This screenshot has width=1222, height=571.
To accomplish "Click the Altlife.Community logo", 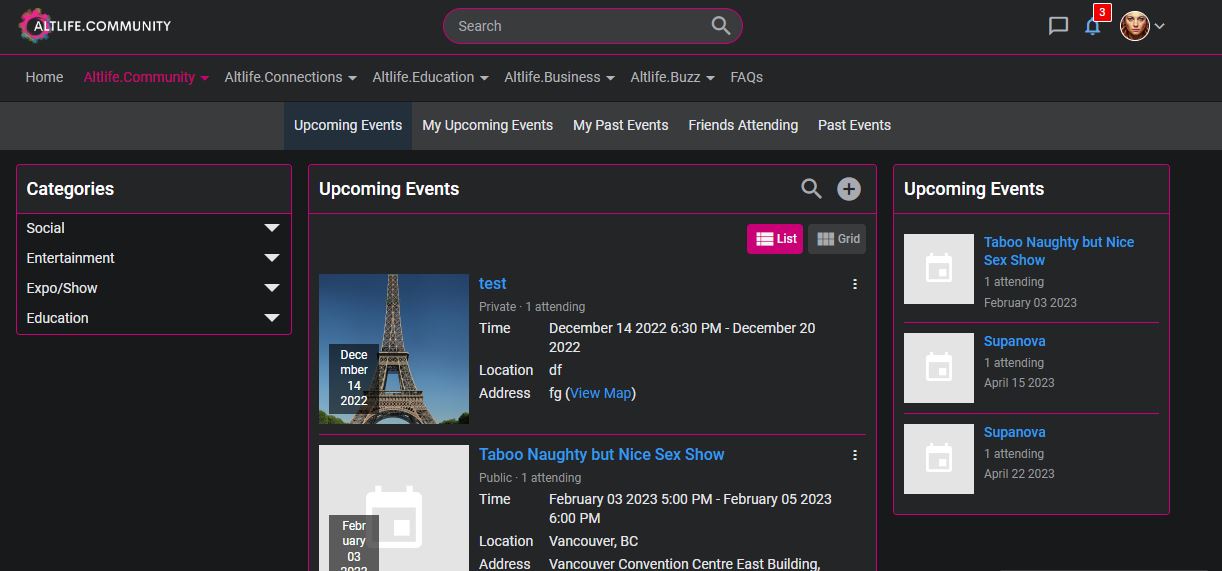I will (96, 26).
